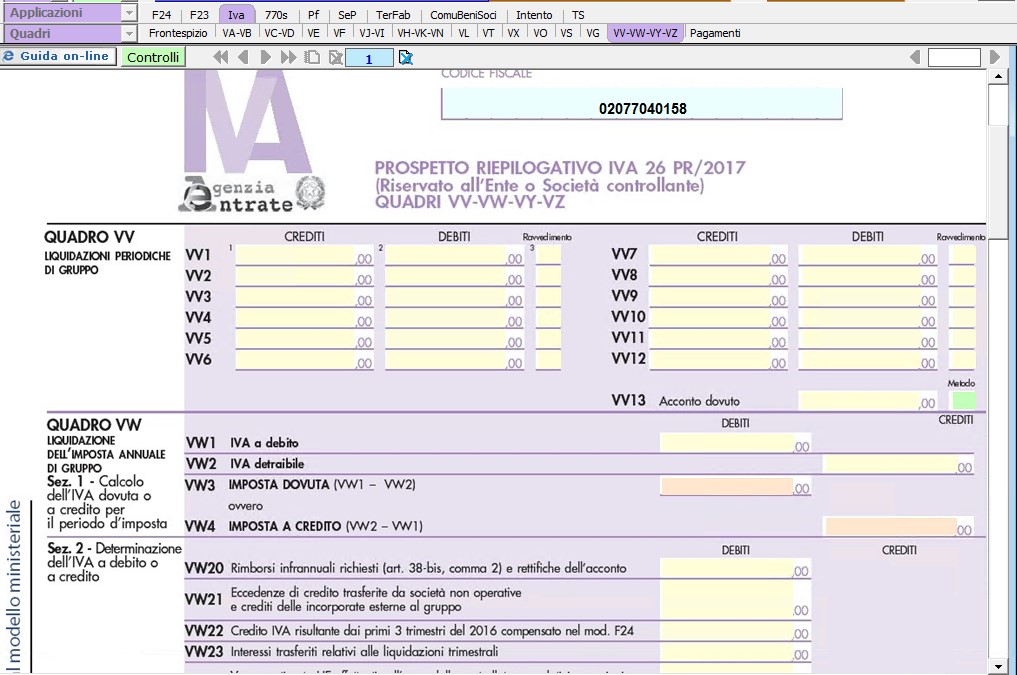This screenshot has height=675, width=1017.
Task: Open the VX quadro tab
Action: tap(514, 33)
